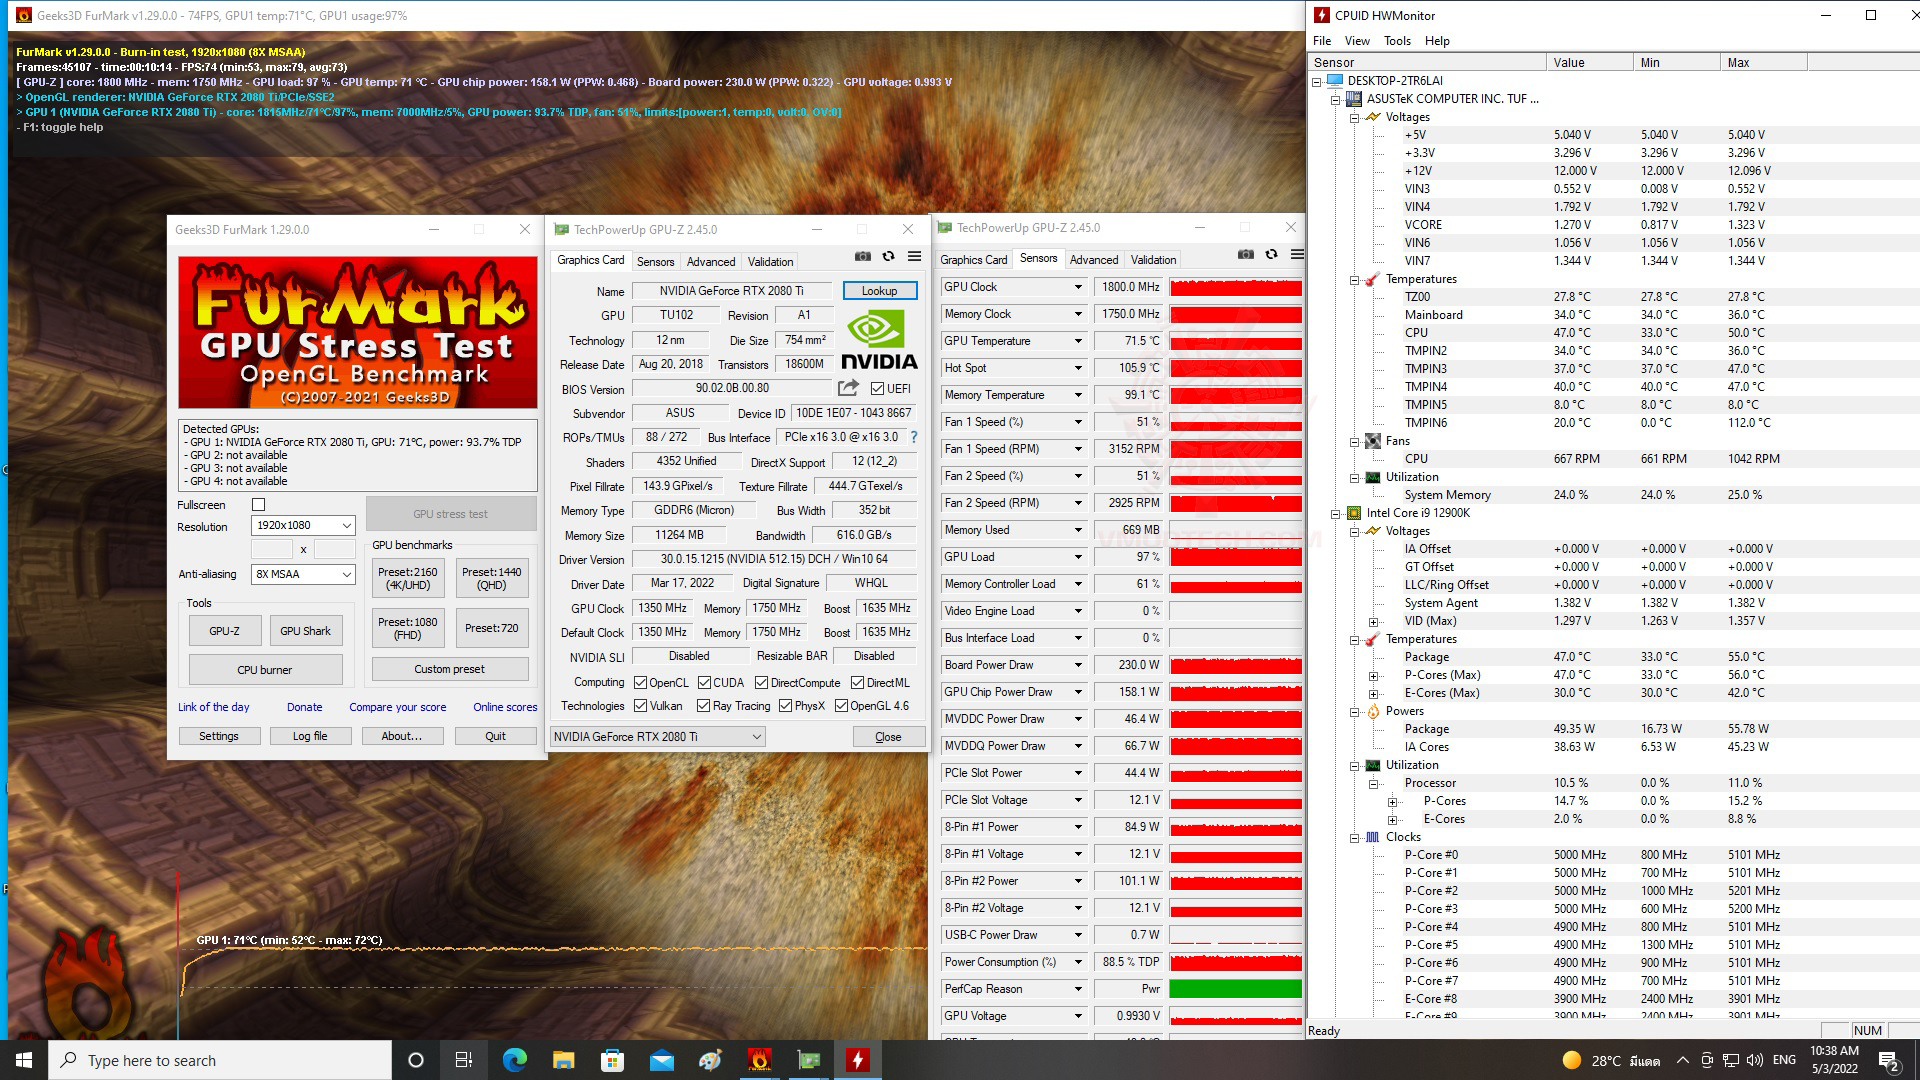Toggle the Ray Tracing checkbox

(x=704, y=706)
